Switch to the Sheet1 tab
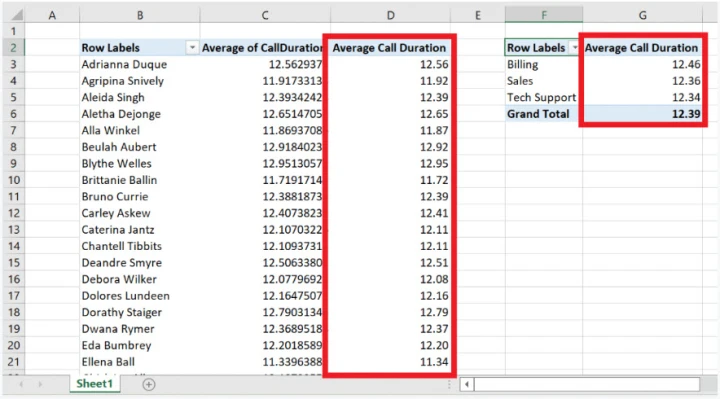 [x=95, y=384]
